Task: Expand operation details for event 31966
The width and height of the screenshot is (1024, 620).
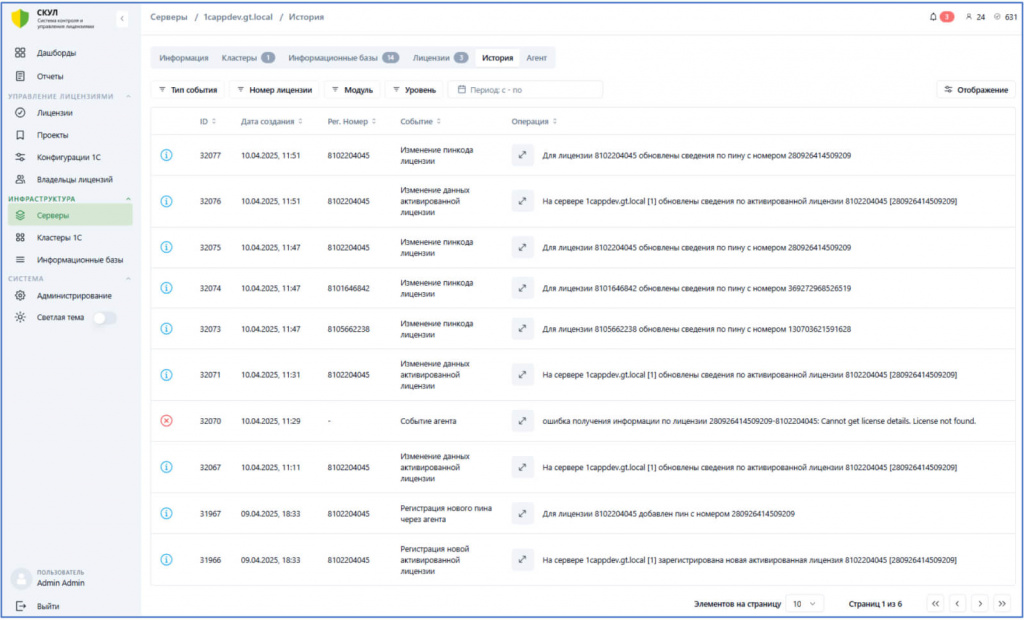Action: pyautogui.click(x=522, y=560)
